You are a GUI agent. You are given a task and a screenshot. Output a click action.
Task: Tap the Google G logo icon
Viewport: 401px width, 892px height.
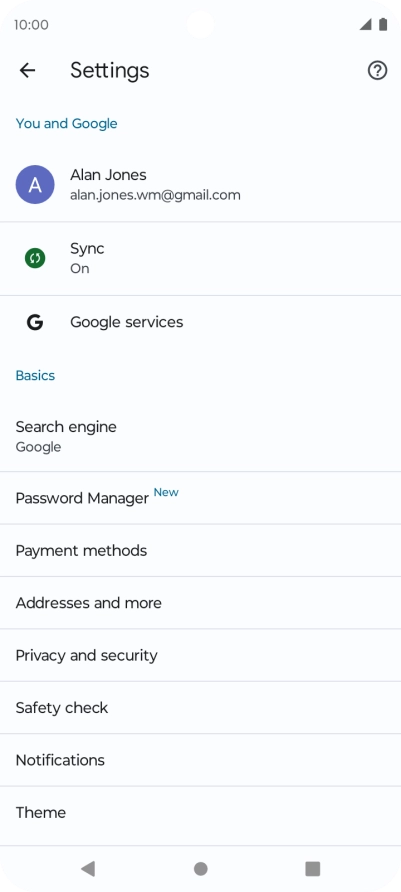pos(35,322)
